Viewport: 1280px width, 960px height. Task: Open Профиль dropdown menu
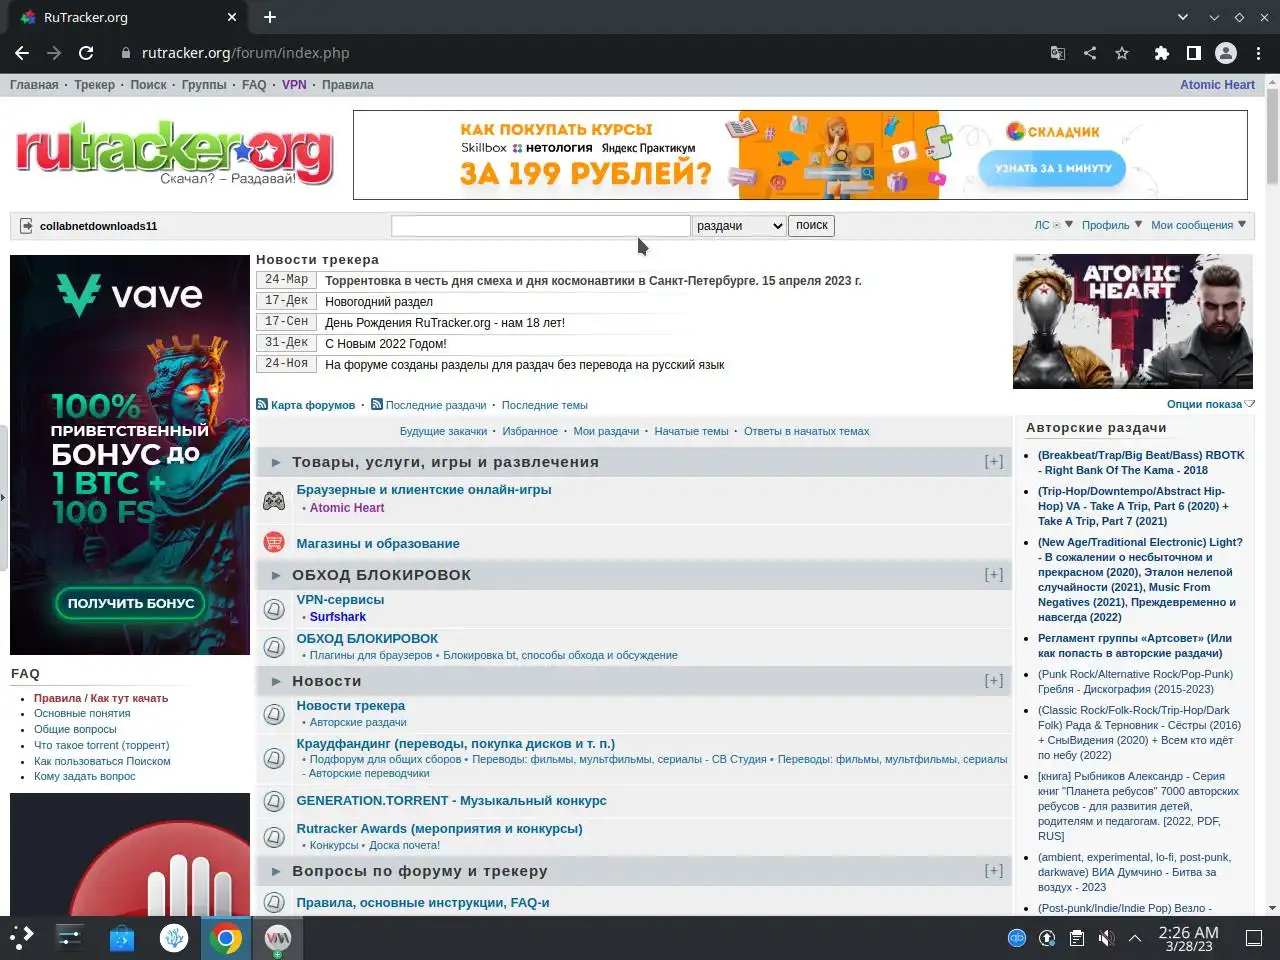tap(1112, 225)
